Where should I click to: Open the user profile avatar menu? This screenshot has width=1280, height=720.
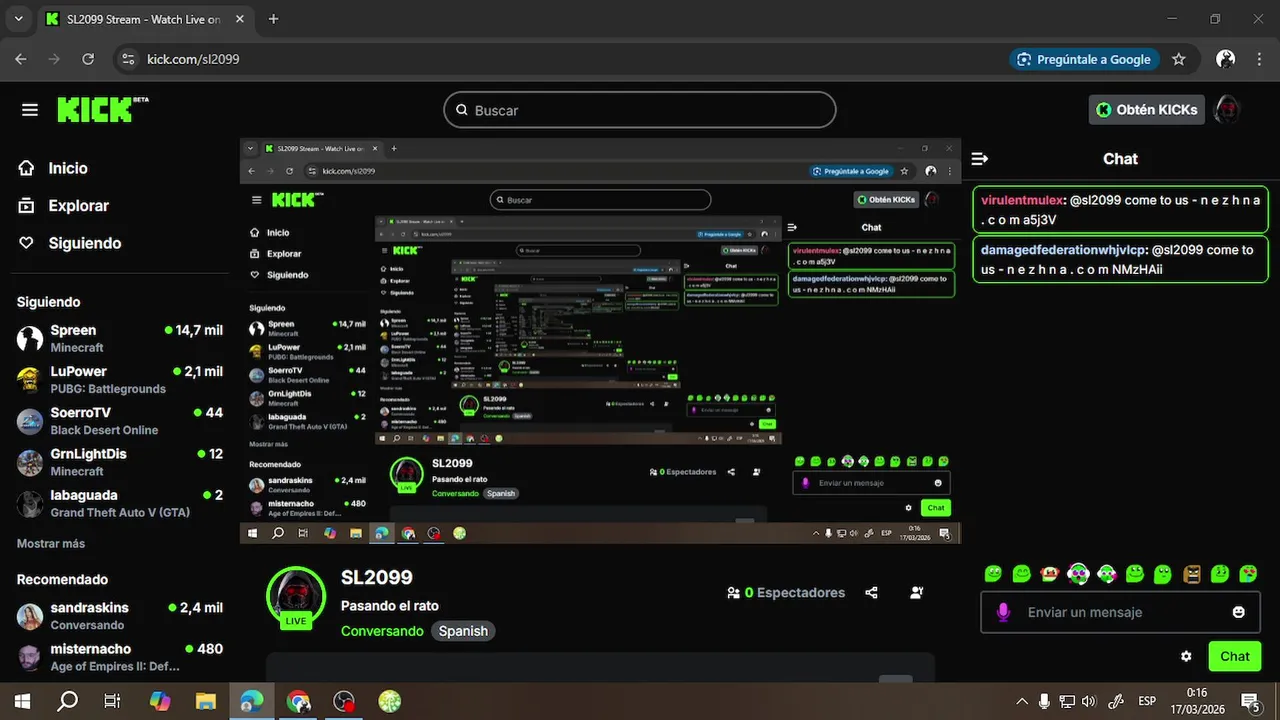[x=1227, y=110]
